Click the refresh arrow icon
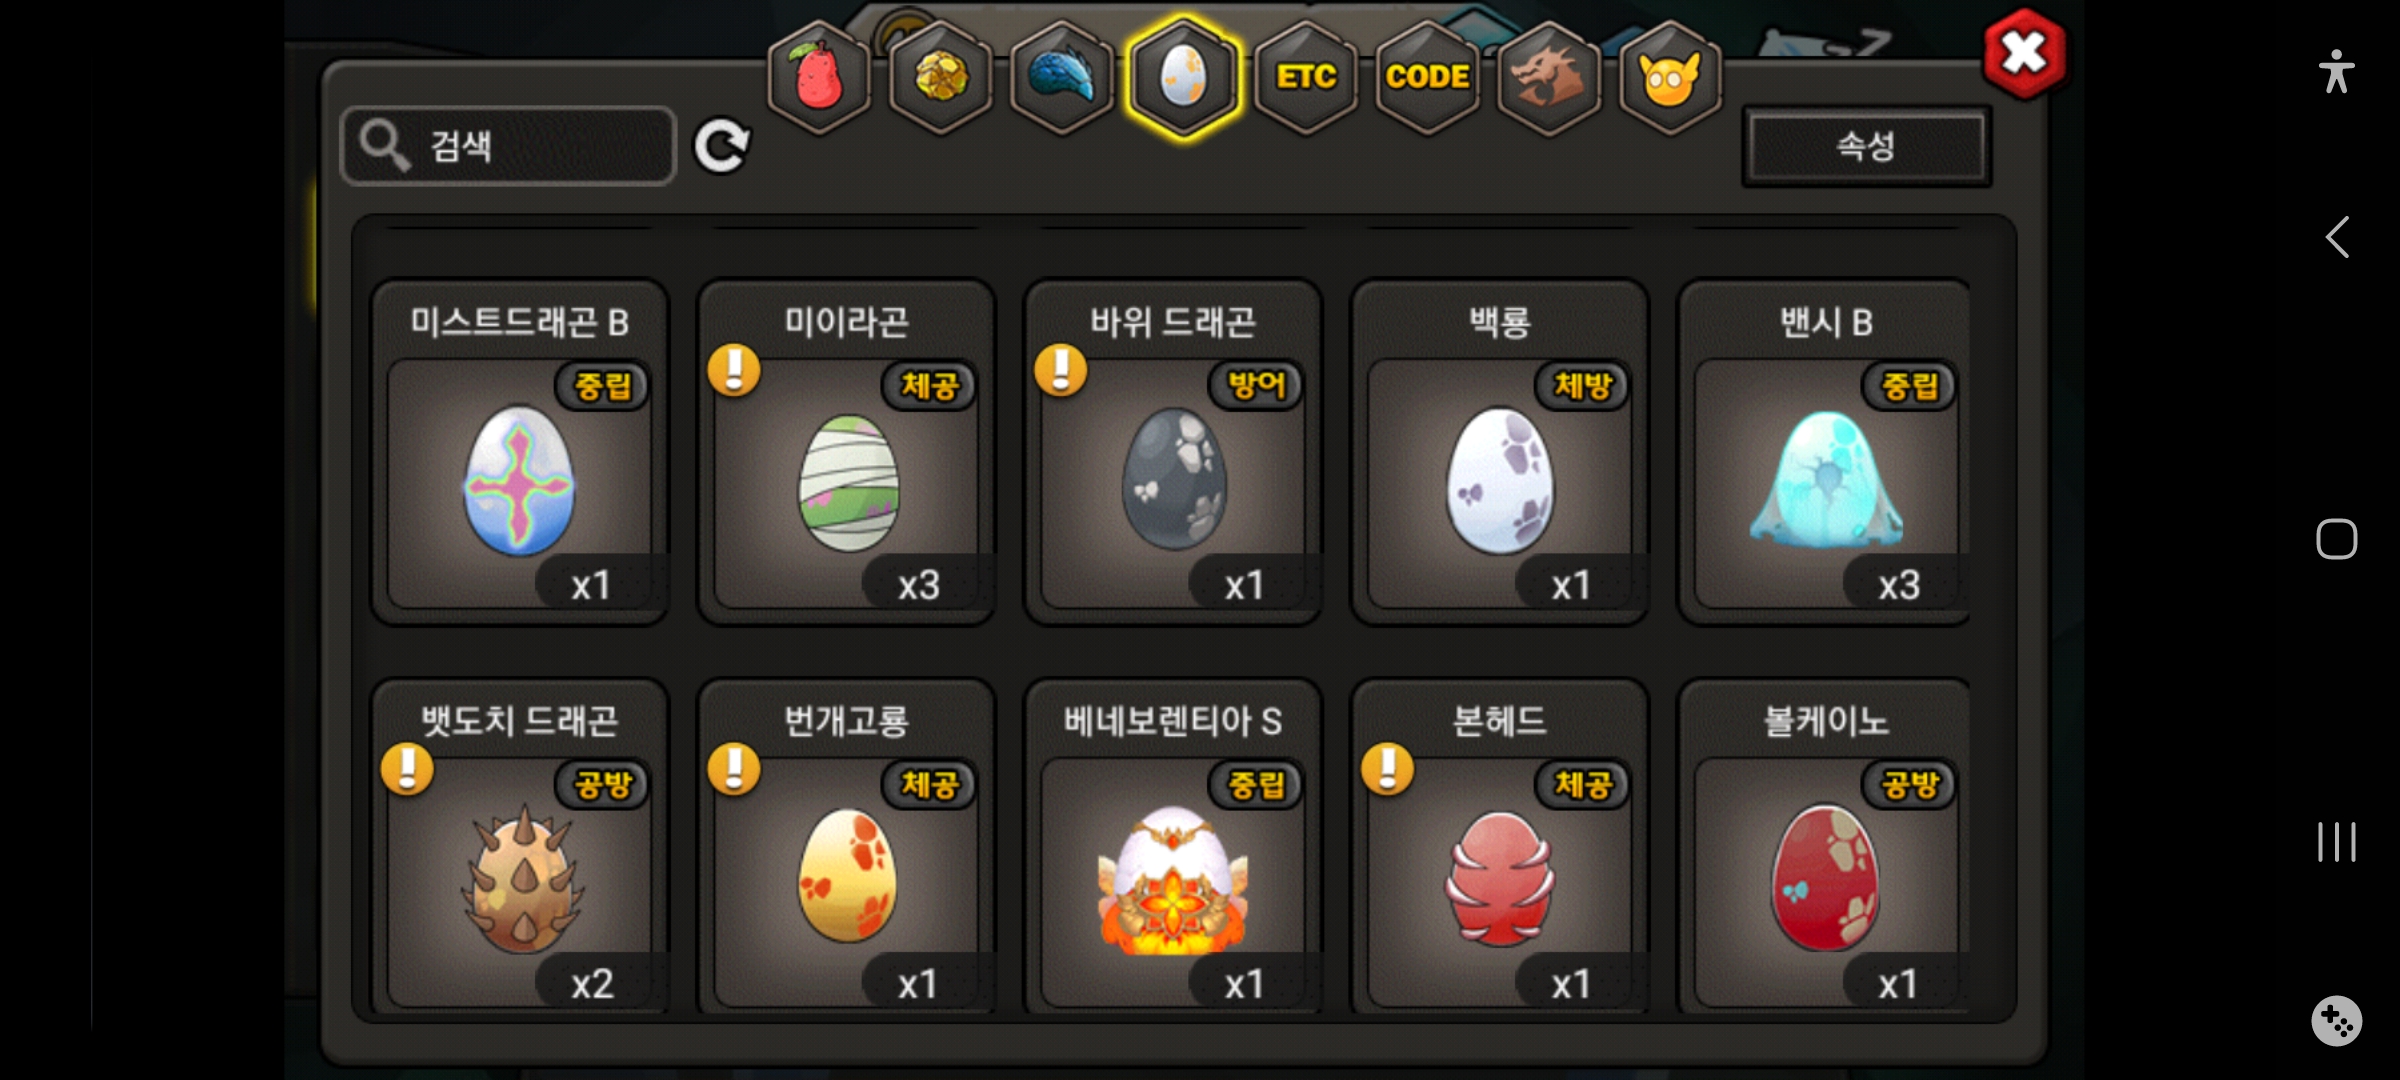 (722, 147)
